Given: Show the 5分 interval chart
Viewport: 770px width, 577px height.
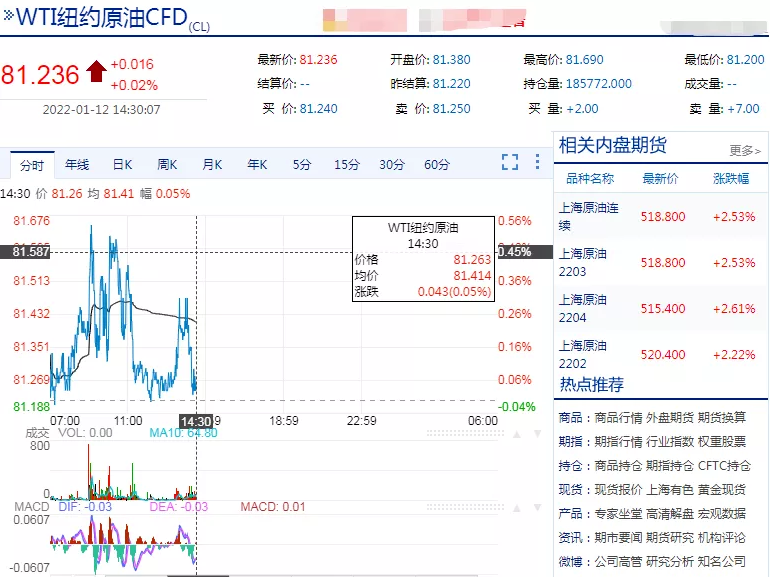Looking at the screenshot, I should coord(302,165).
